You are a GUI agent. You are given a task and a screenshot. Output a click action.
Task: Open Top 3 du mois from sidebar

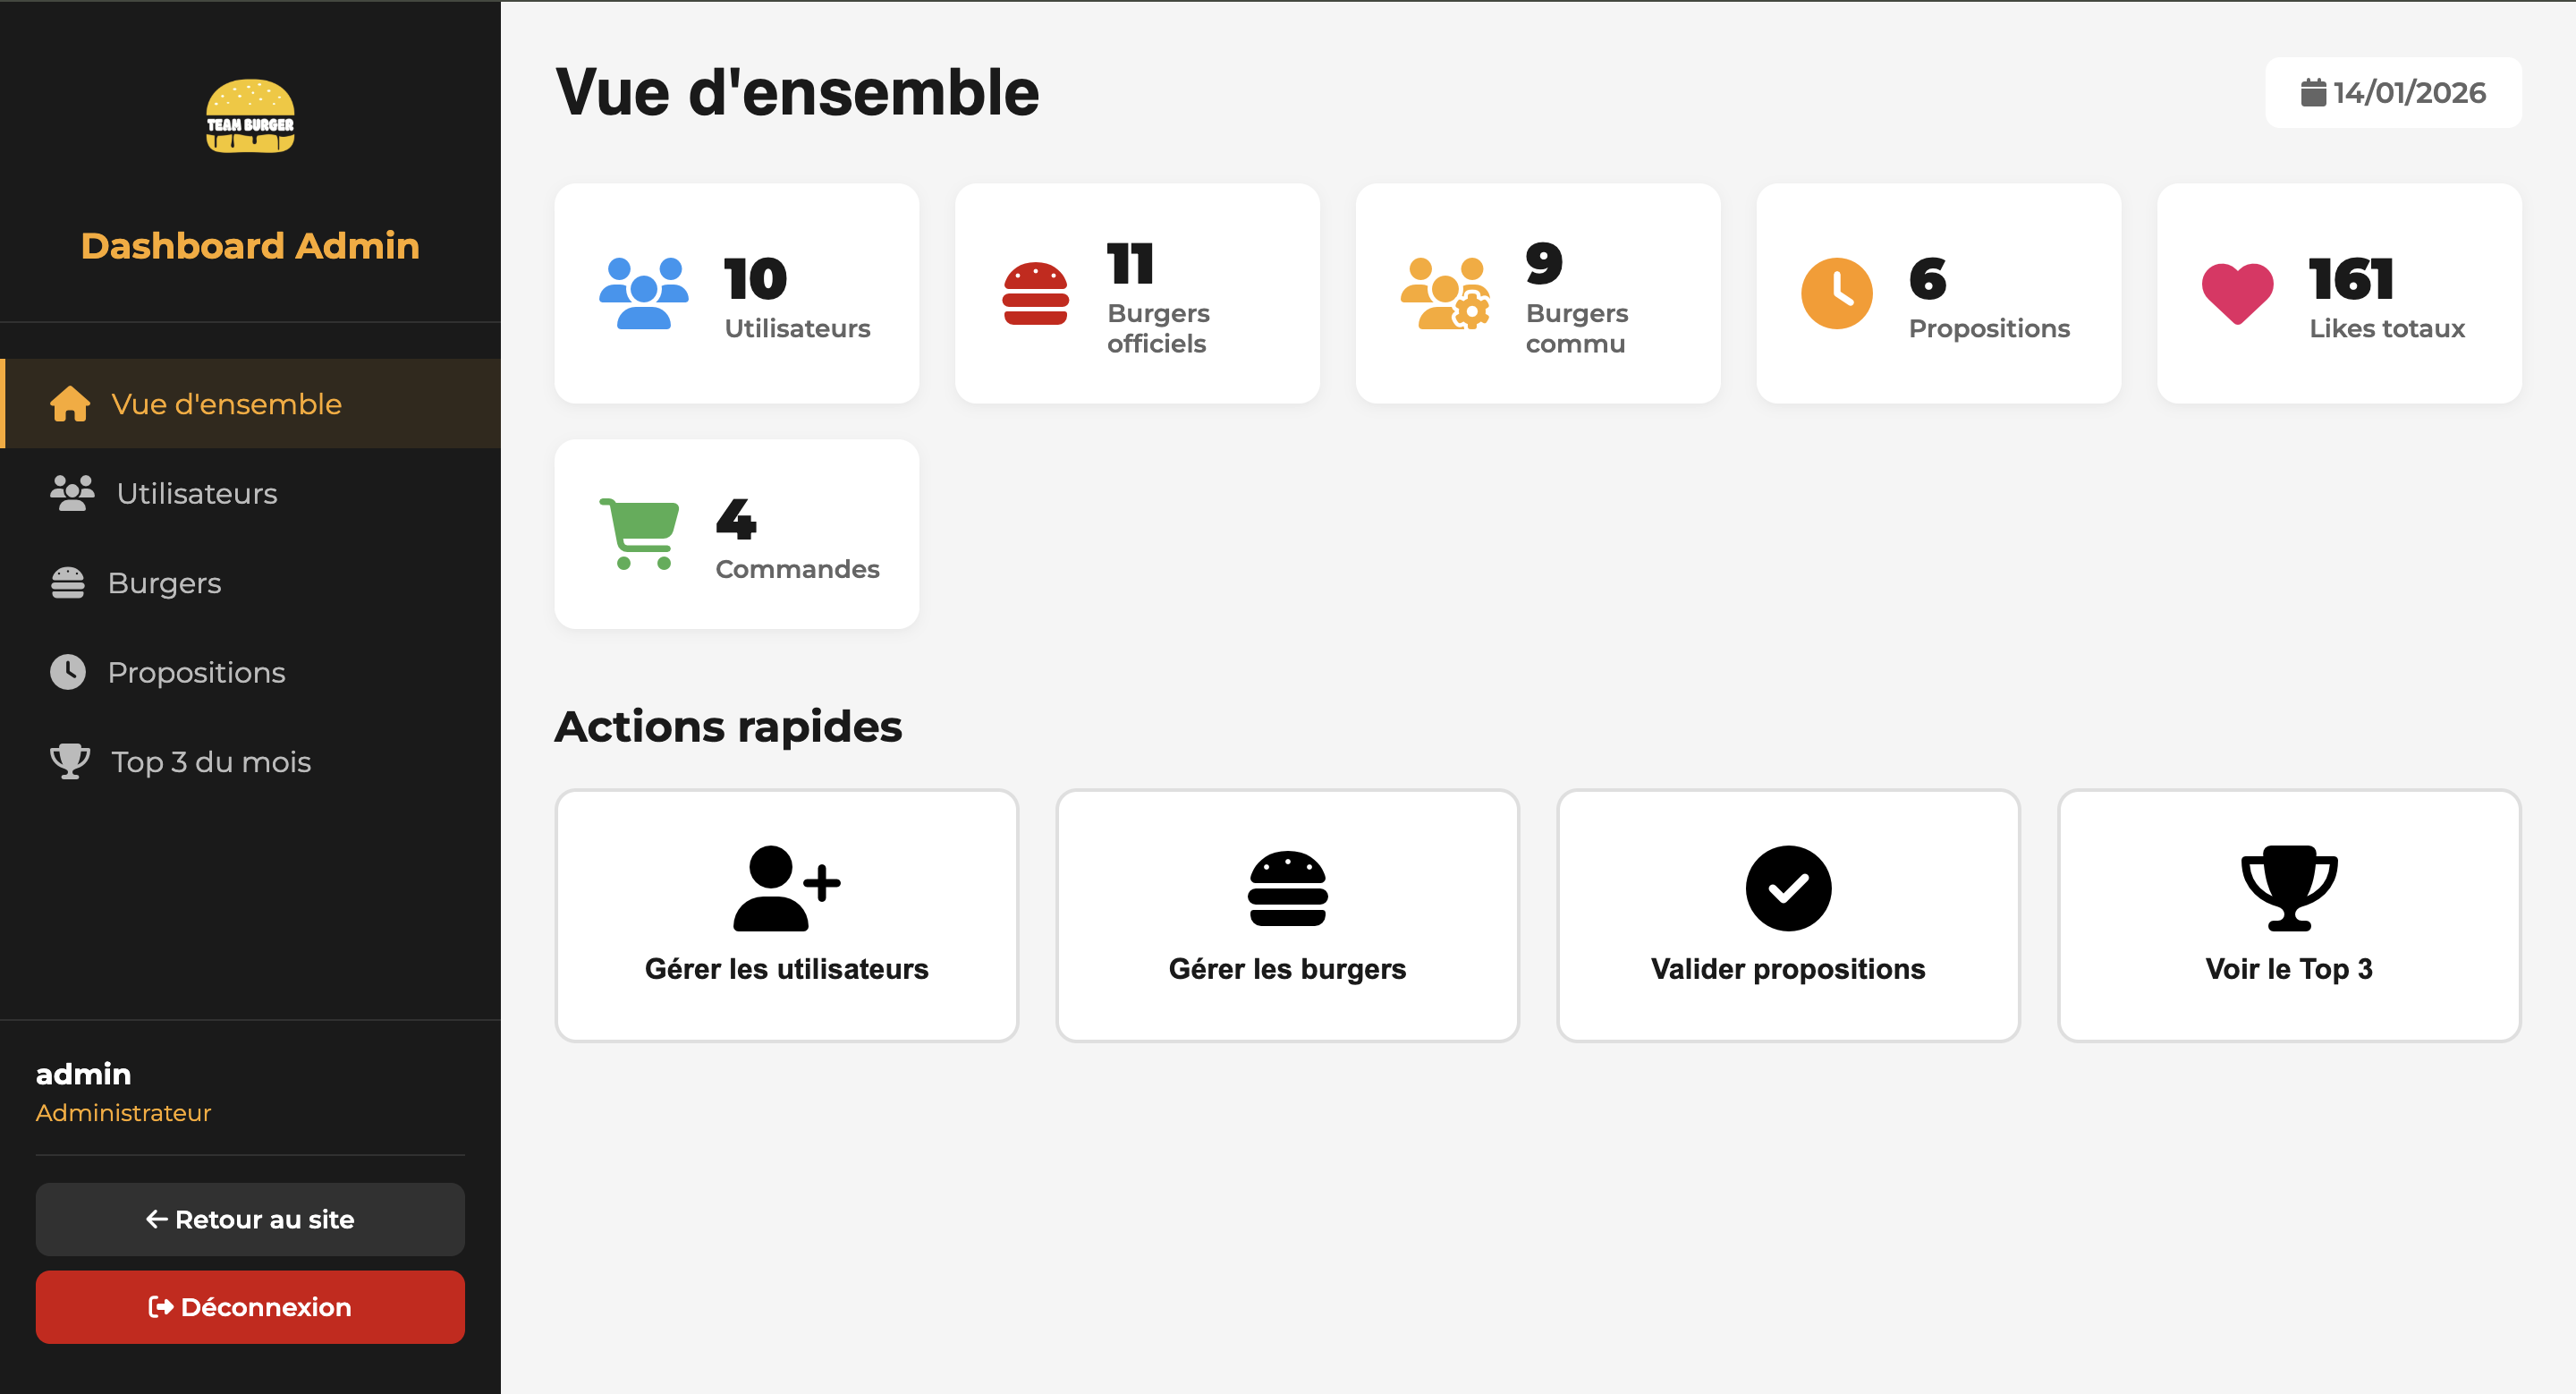210,761
